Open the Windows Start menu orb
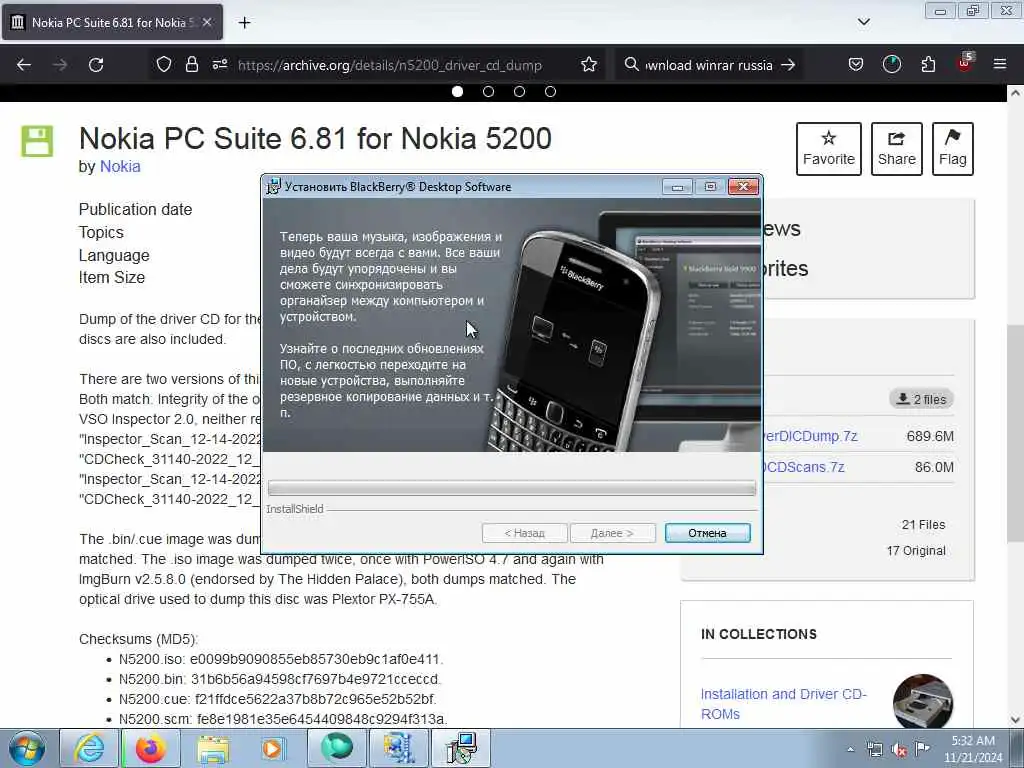 click(27, 748)
